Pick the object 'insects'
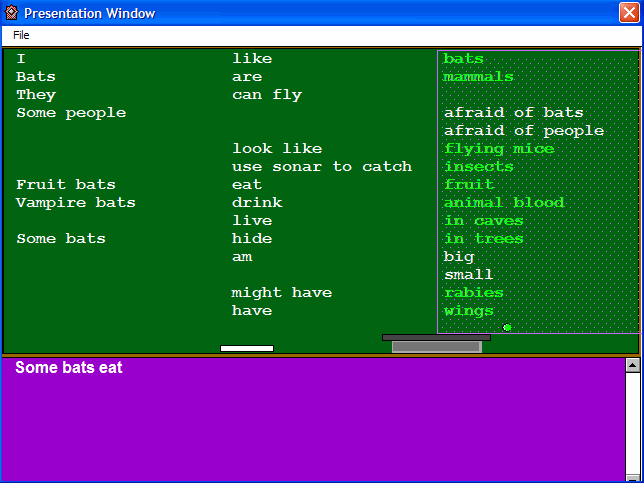Image resolution: width=644 pixels, height=483 pixels. click(x=479, y=167)
